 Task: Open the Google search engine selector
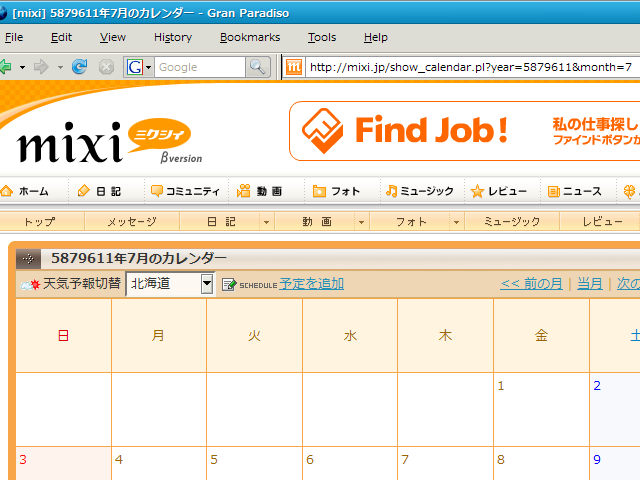139,67
